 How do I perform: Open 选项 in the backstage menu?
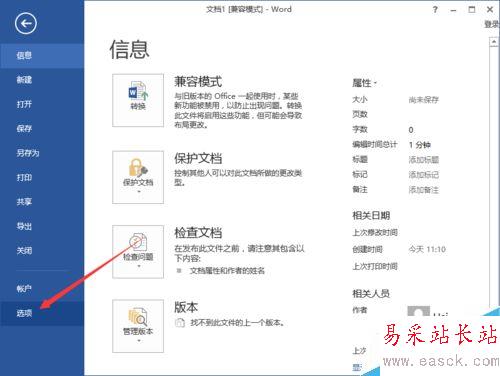pyautogui.click(x=42, y=313)
